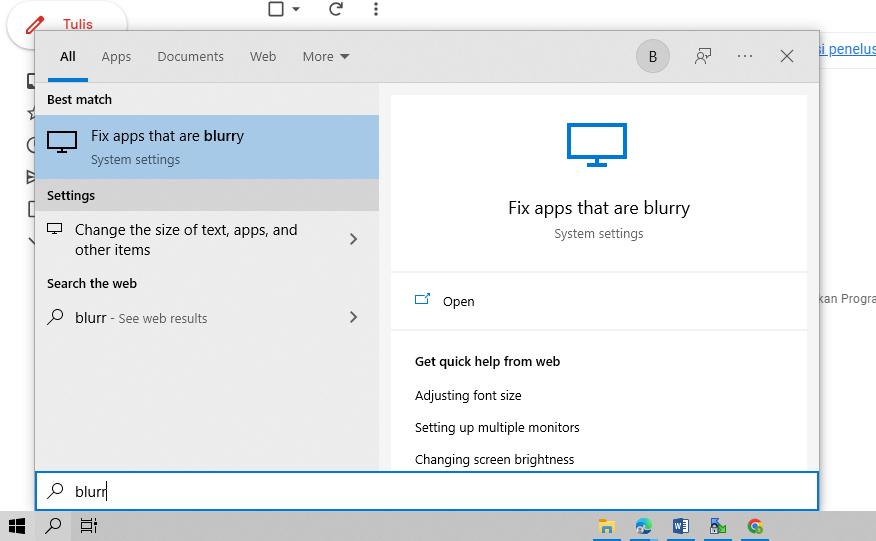This screenshot has width=876, height=541.
Task: Open the three-dot options menu in search panel
Action: pos(745,56)
